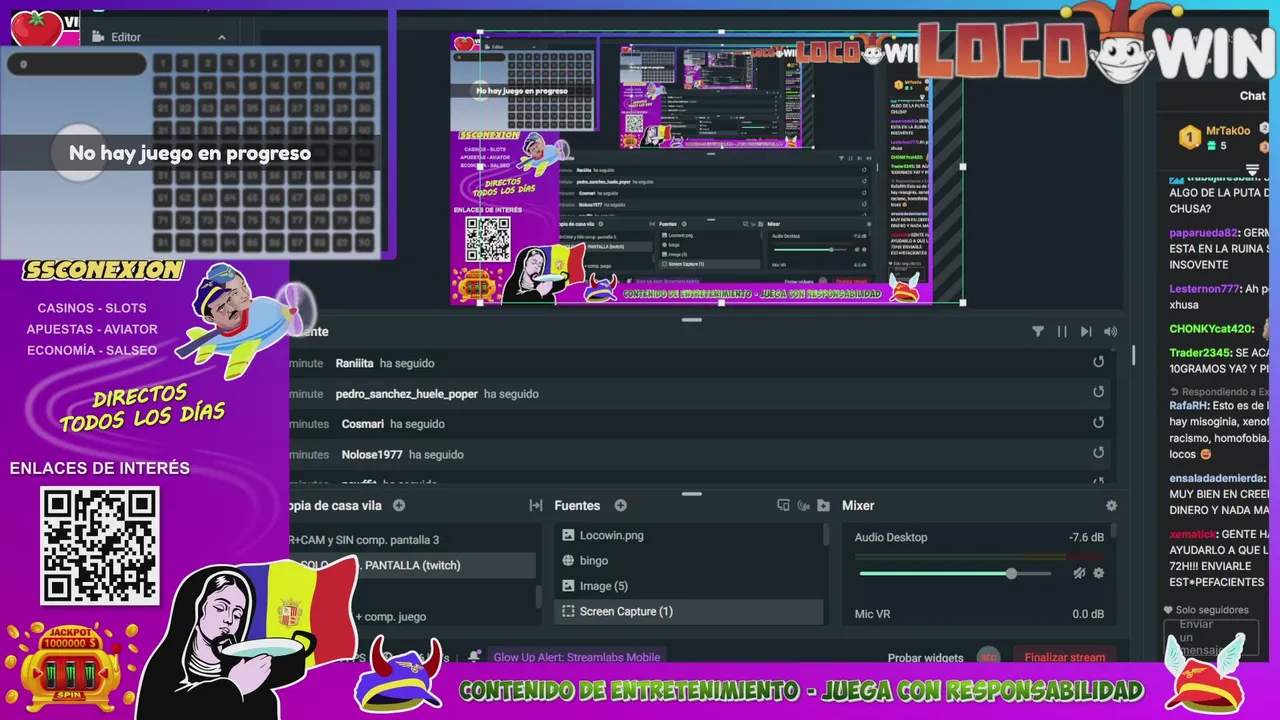Replay the Cosmari follow alert
1280x720 pixels.
tap(1098, 423)
